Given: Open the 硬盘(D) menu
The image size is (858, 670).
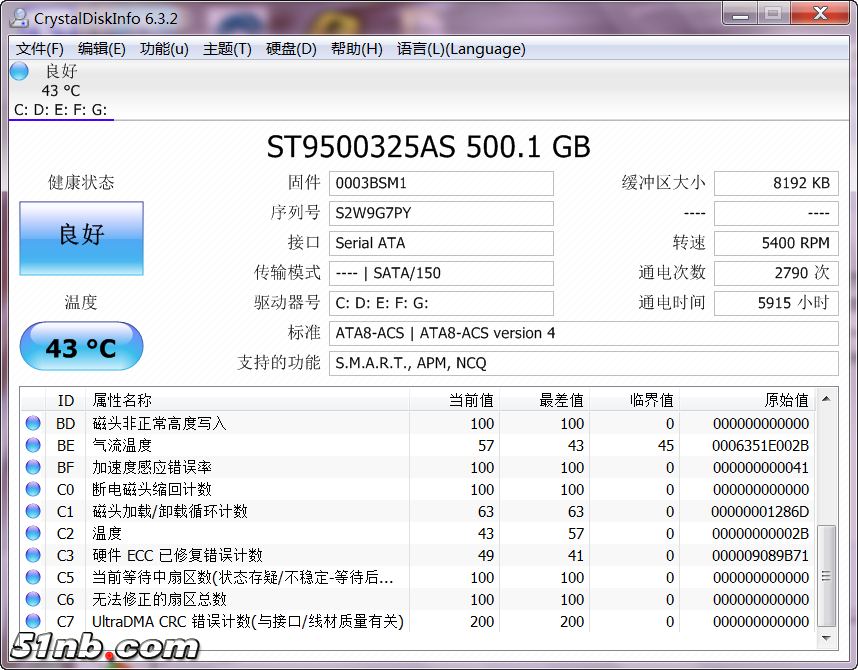Looking at the screenshot, I should (x=291, y=49).
